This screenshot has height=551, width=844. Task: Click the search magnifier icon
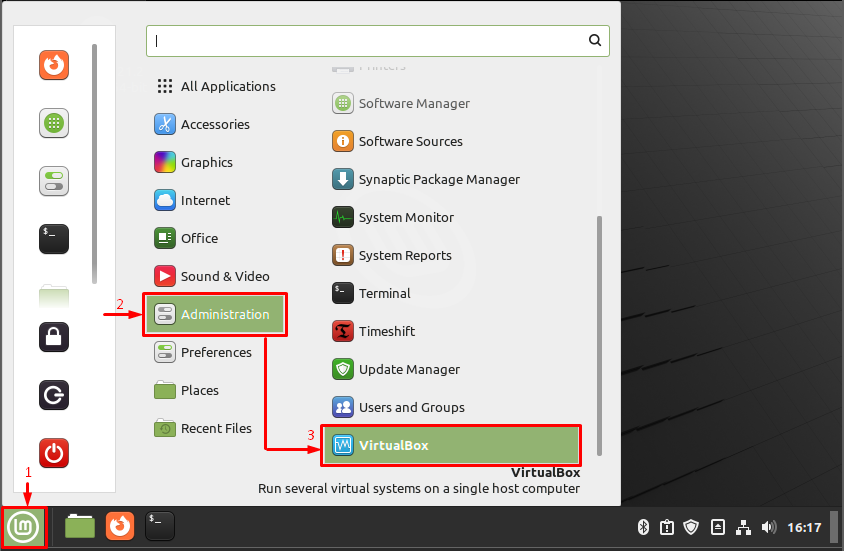[595, 40]
